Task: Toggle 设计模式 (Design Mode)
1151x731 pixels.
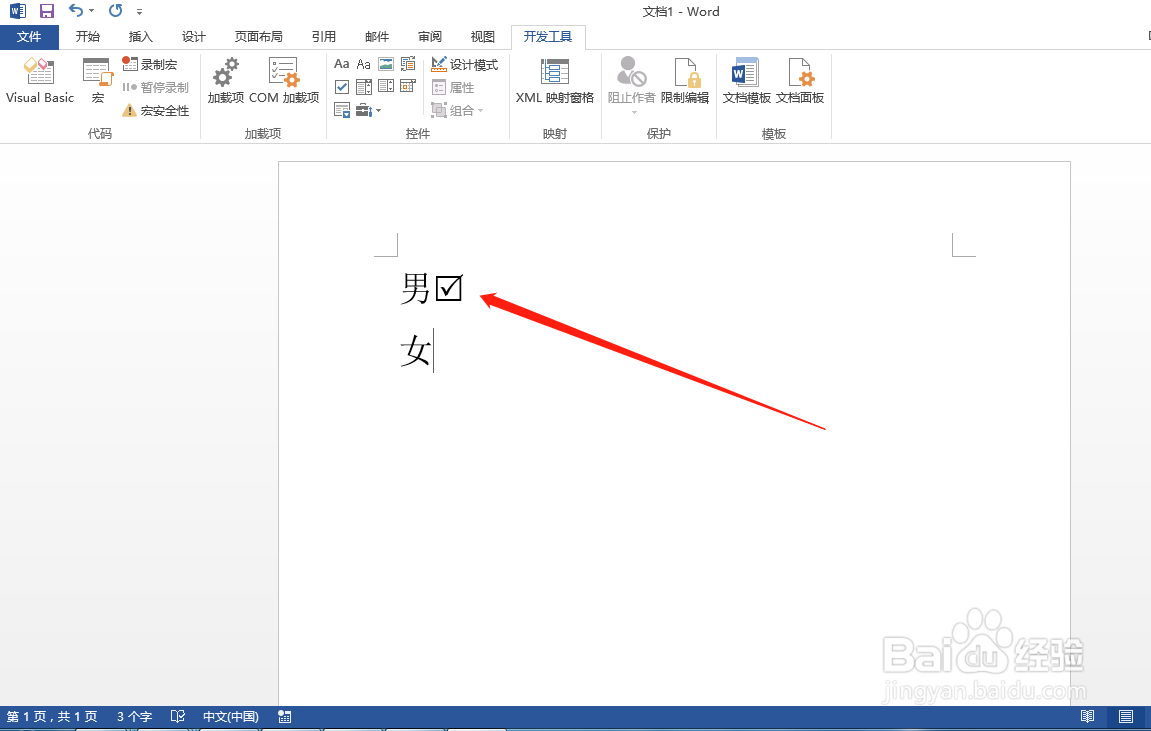Action: click(x=465, y=65)
